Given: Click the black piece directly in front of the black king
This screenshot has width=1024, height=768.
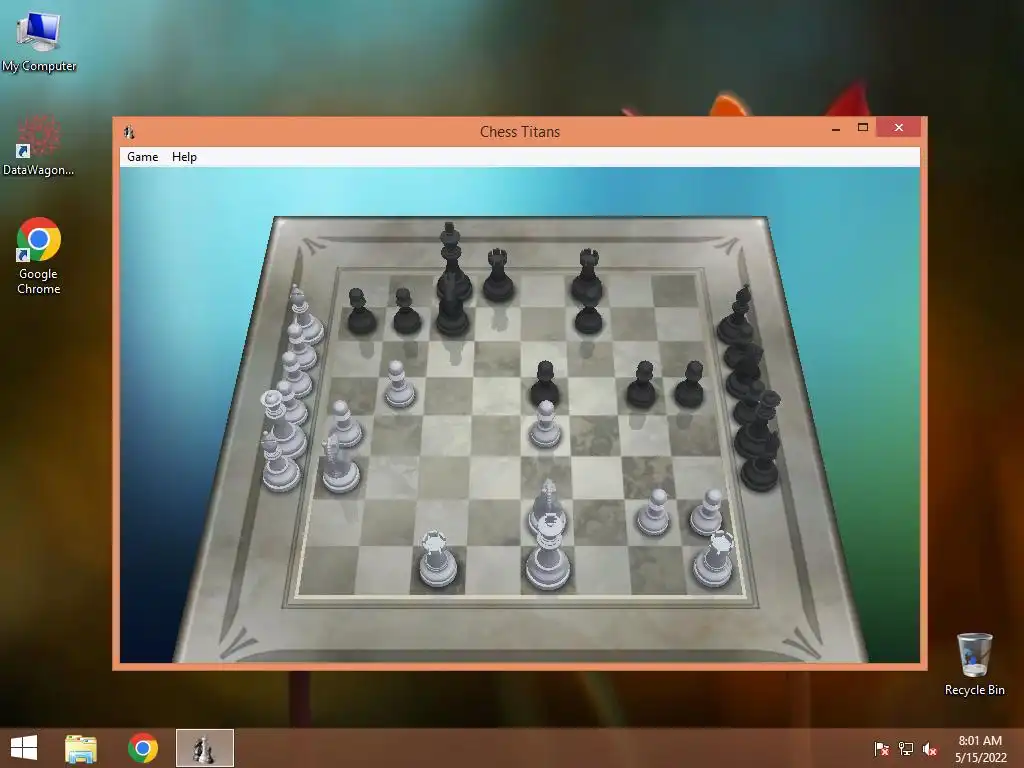Looking at the screenshot, I should [452, 313].
